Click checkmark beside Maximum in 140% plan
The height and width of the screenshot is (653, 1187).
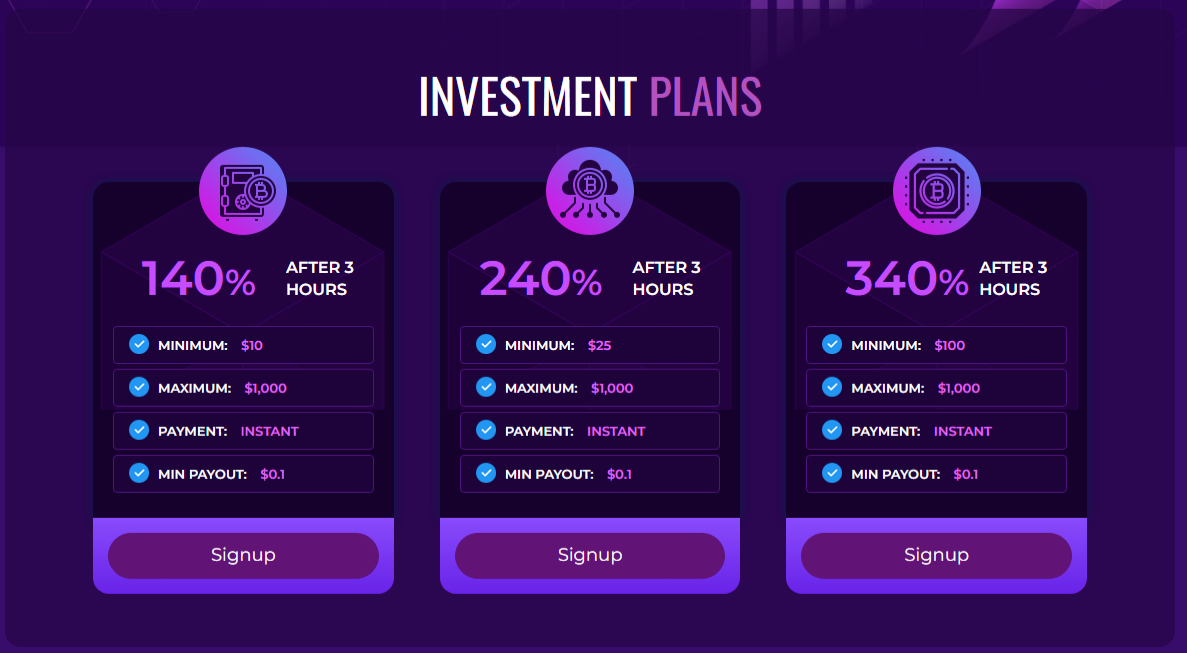click(x=139, y=388)
